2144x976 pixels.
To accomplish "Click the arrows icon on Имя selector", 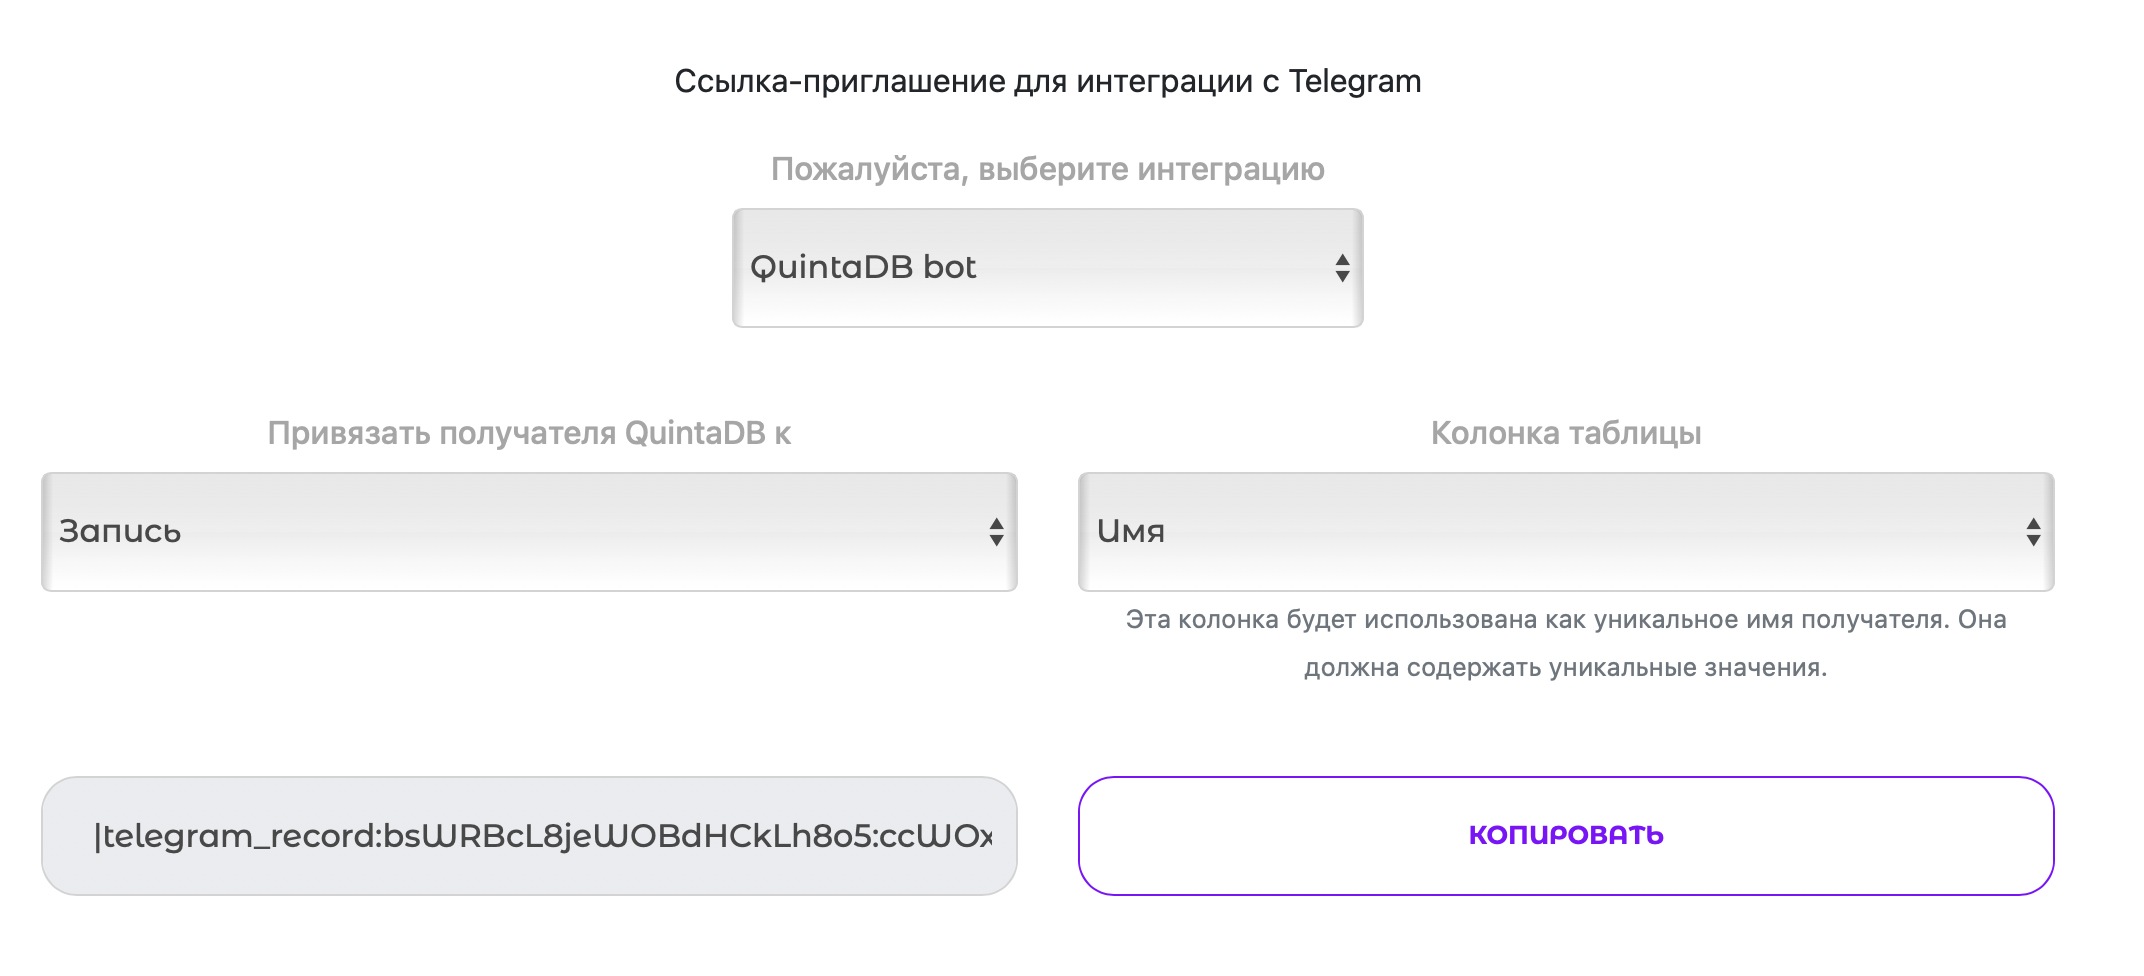I will point(2033,532).
